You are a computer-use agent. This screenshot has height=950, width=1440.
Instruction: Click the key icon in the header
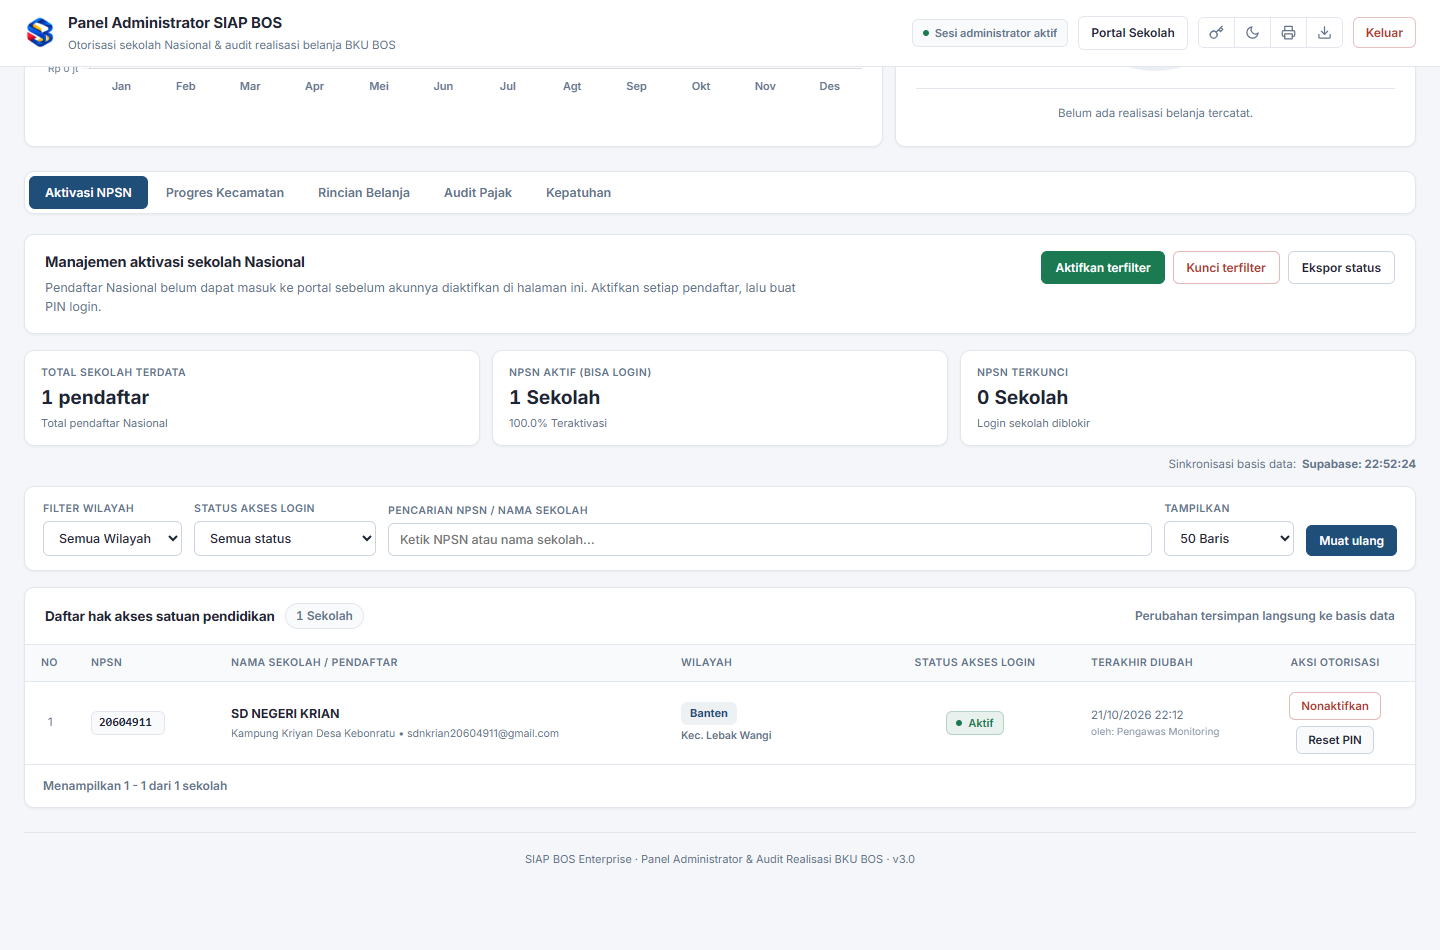(1216, 33)
